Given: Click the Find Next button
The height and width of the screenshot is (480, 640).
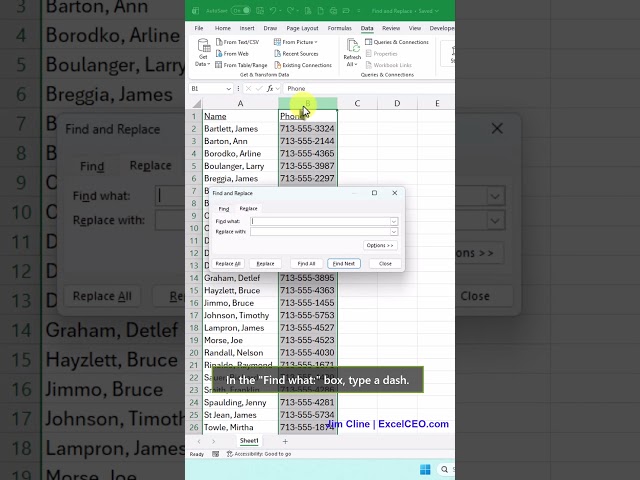Looking at the screenshot, I should pos(344,264).
